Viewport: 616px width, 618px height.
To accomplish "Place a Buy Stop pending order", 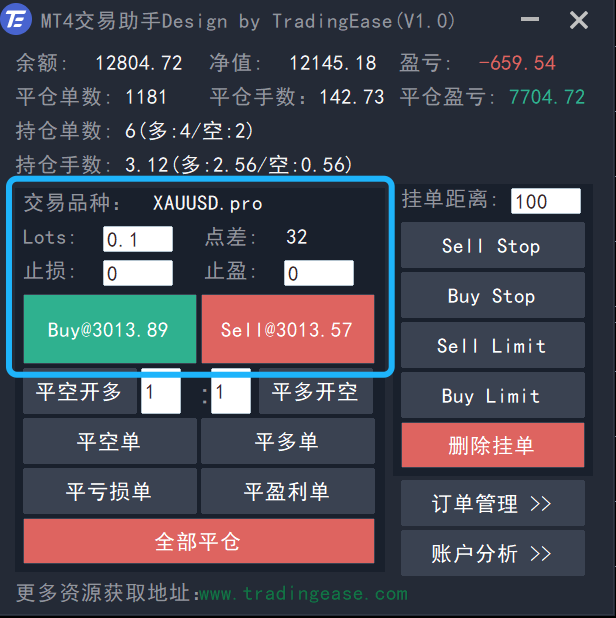I will point(492,296).
